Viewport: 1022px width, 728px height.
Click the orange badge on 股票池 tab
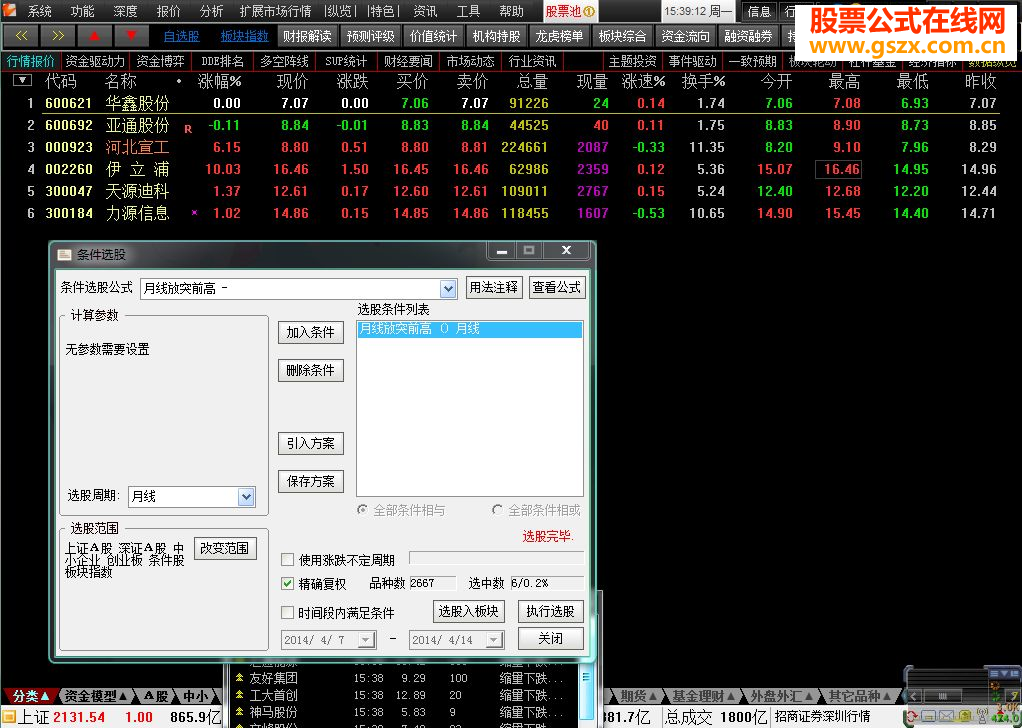pos(589,12)
